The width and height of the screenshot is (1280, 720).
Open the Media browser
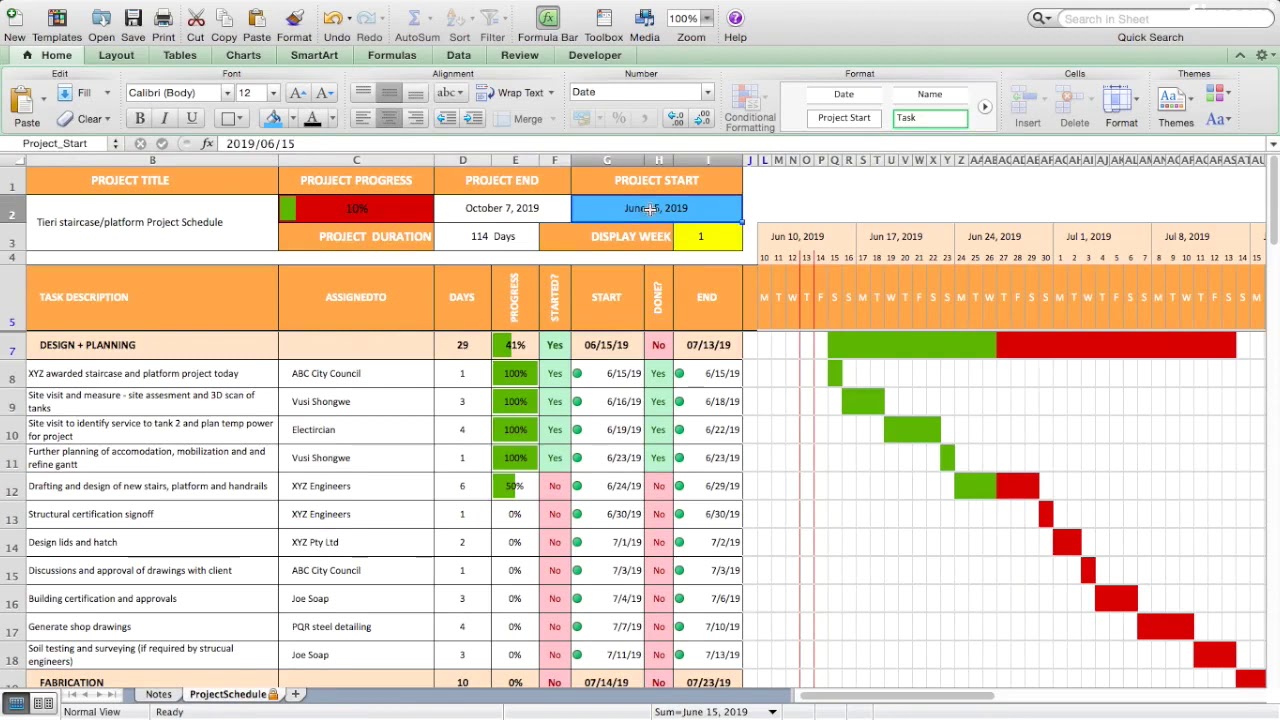644,18
